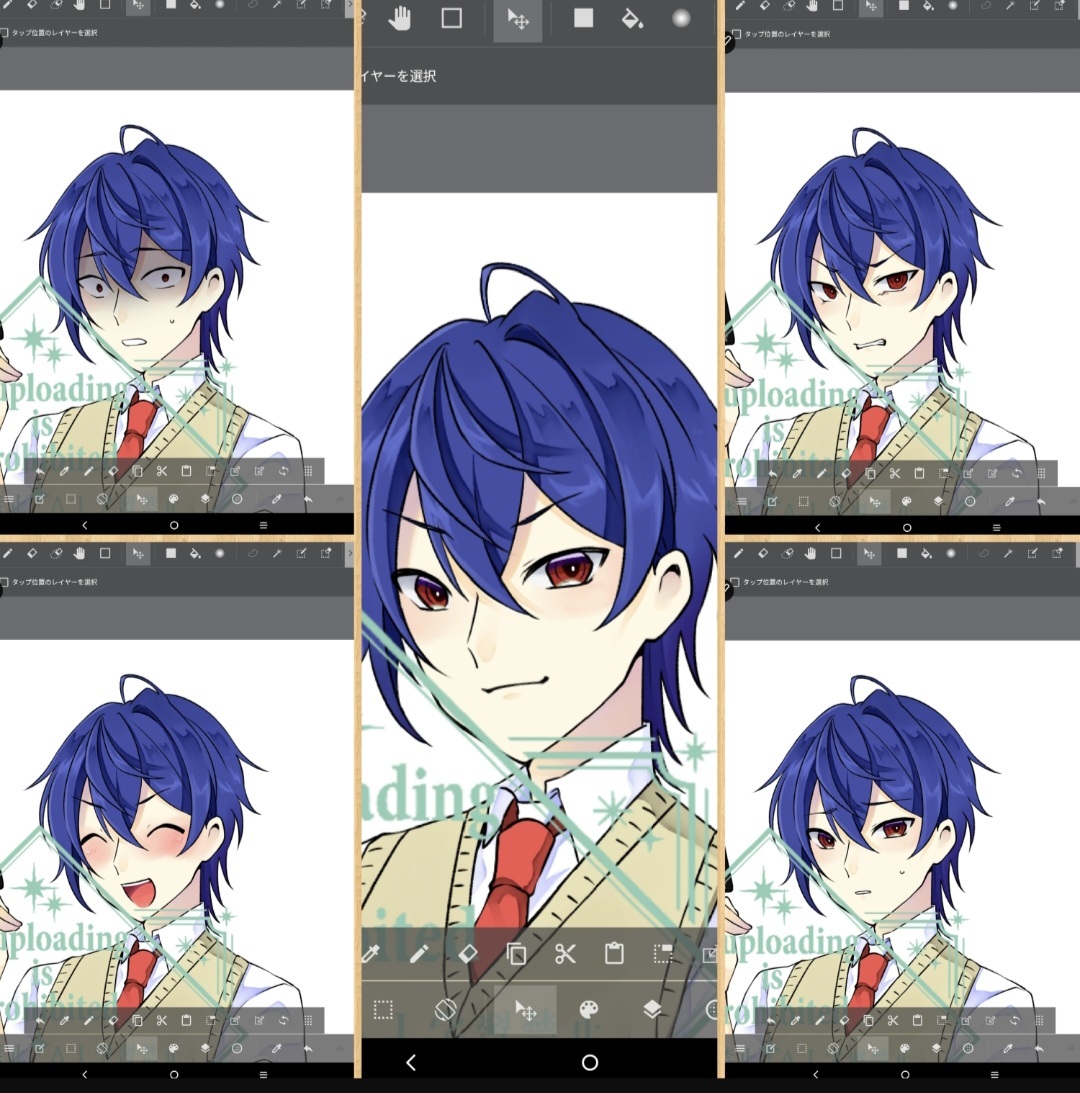Select the filled rectangle tool in center top toolbar

(x=583, y=19)
